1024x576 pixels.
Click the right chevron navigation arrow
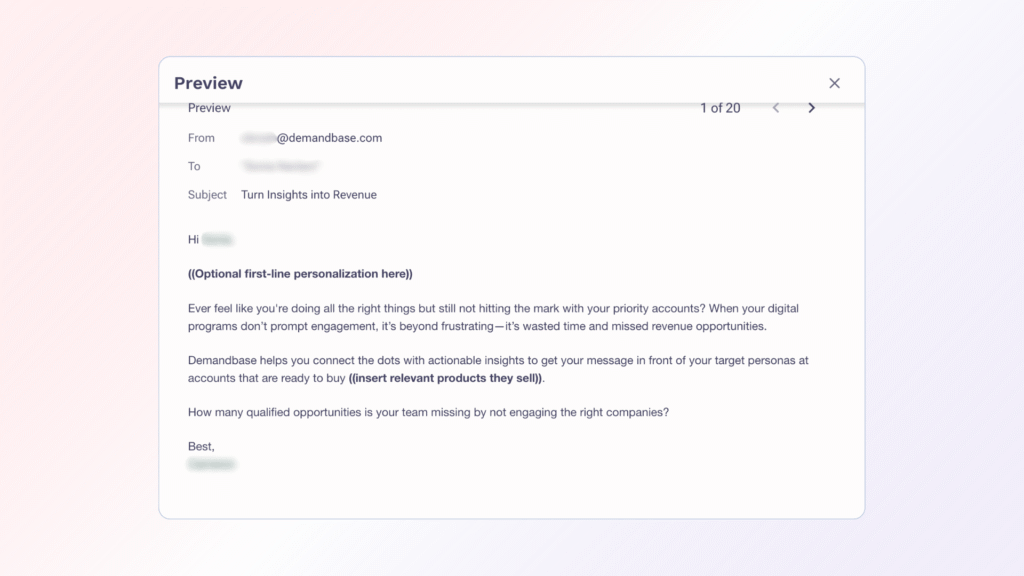click(811, 108)
